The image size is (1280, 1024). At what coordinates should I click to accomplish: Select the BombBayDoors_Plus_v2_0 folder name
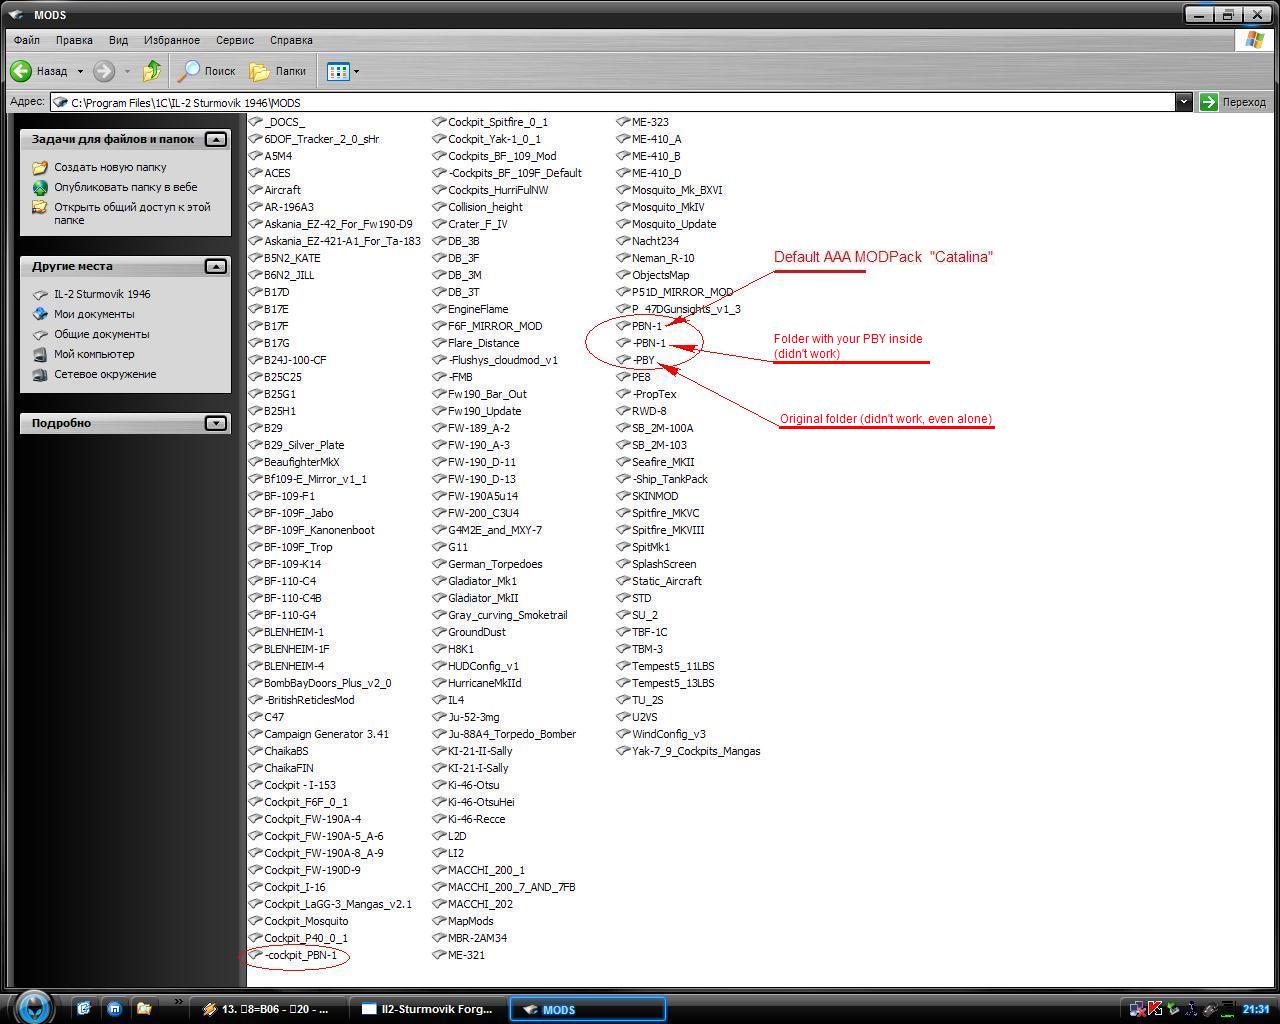click(328, 683)
